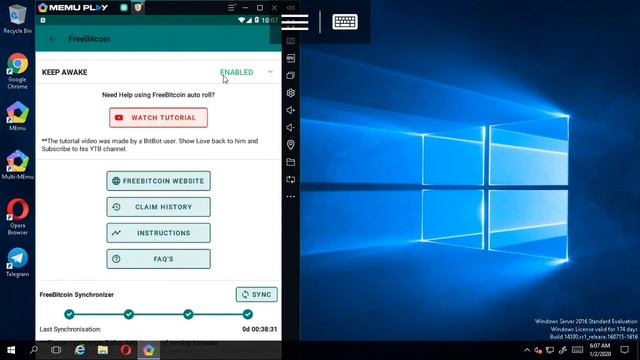Expand more MEmu sidebar tools ellipsis
640x360 pixels.
[291, 197]
